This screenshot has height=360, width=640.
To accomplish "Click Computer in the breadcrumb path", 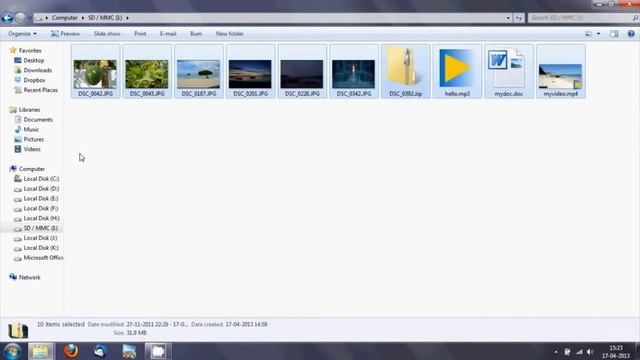I will pos(64,18).
